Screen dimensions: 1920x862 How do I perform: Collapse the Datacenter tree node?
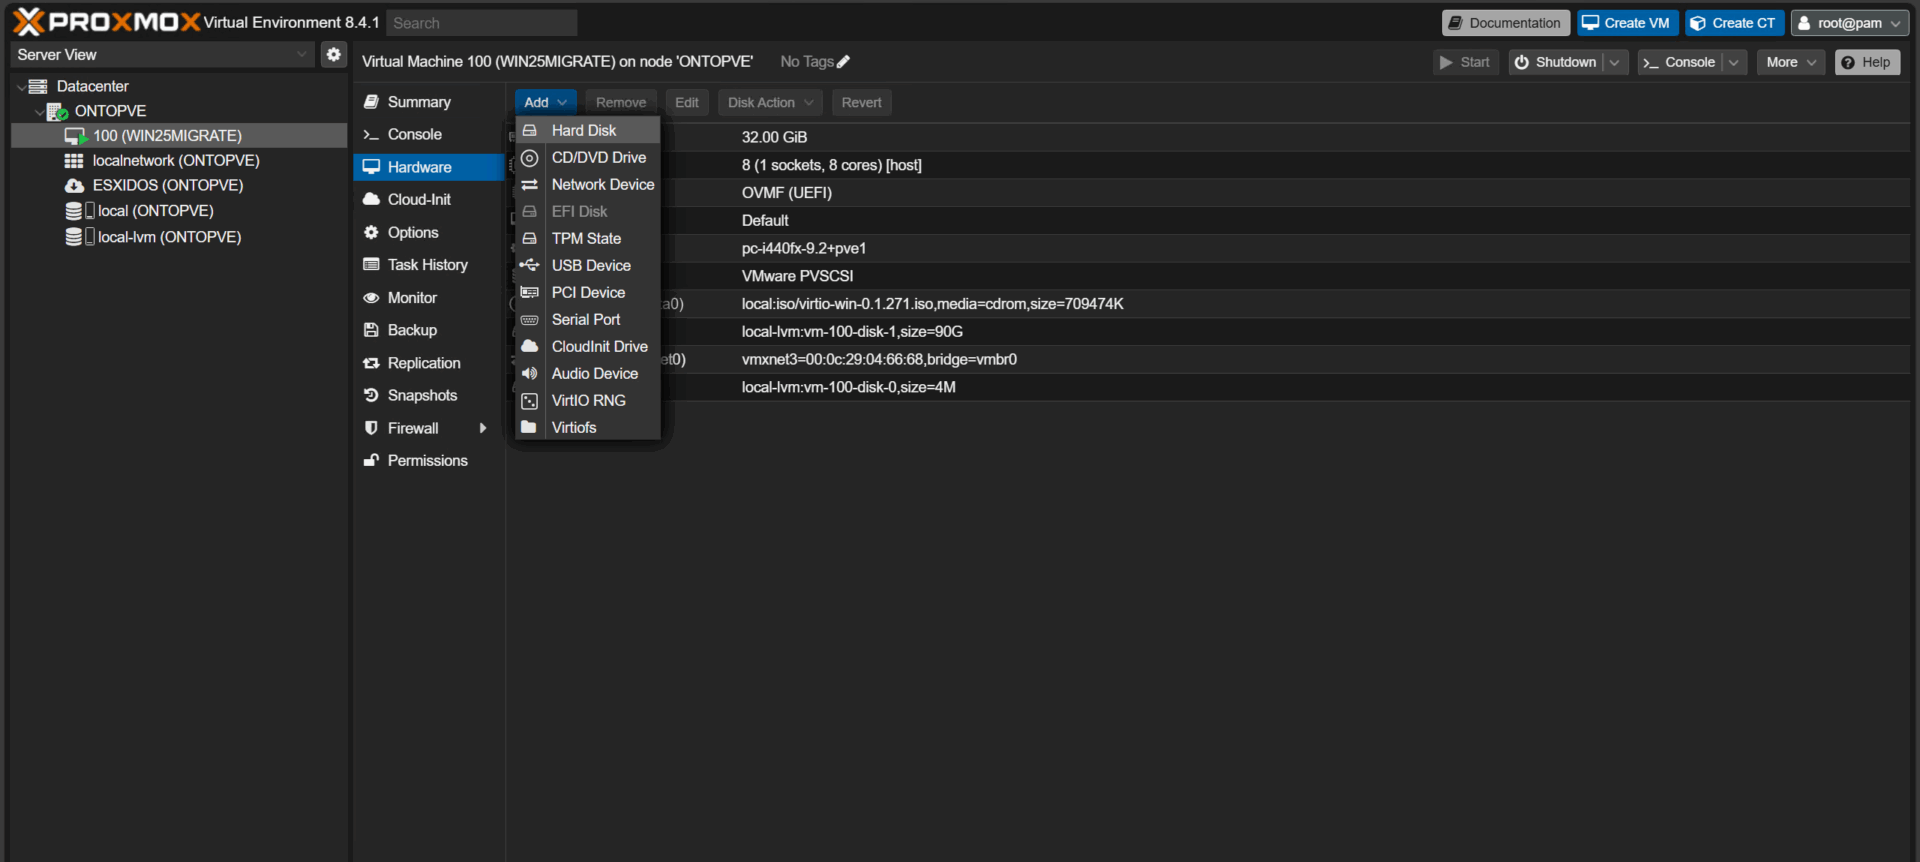tap(21, 87)
